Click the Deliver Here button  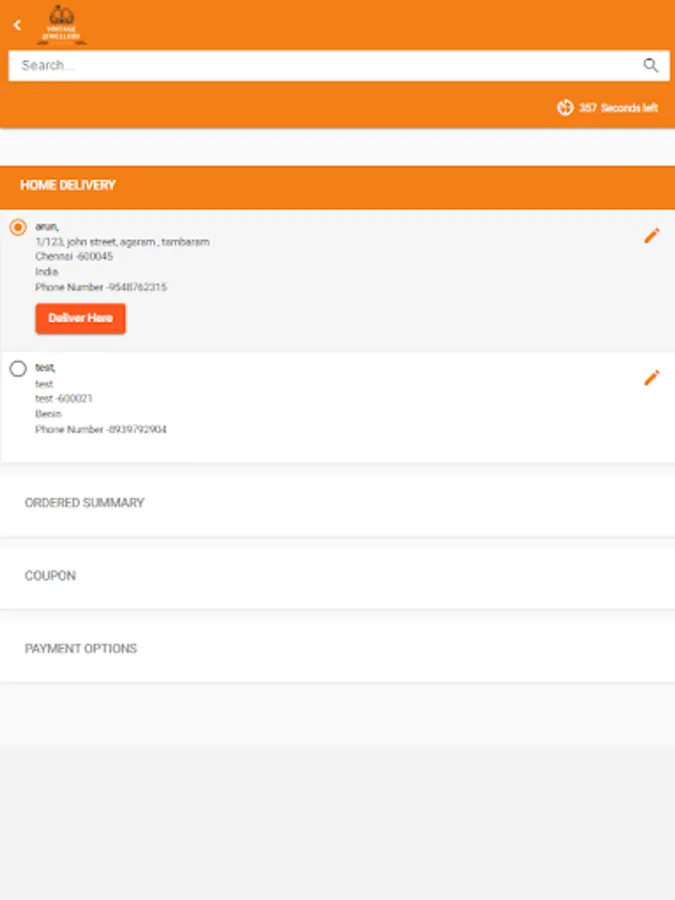coord(80,319)
